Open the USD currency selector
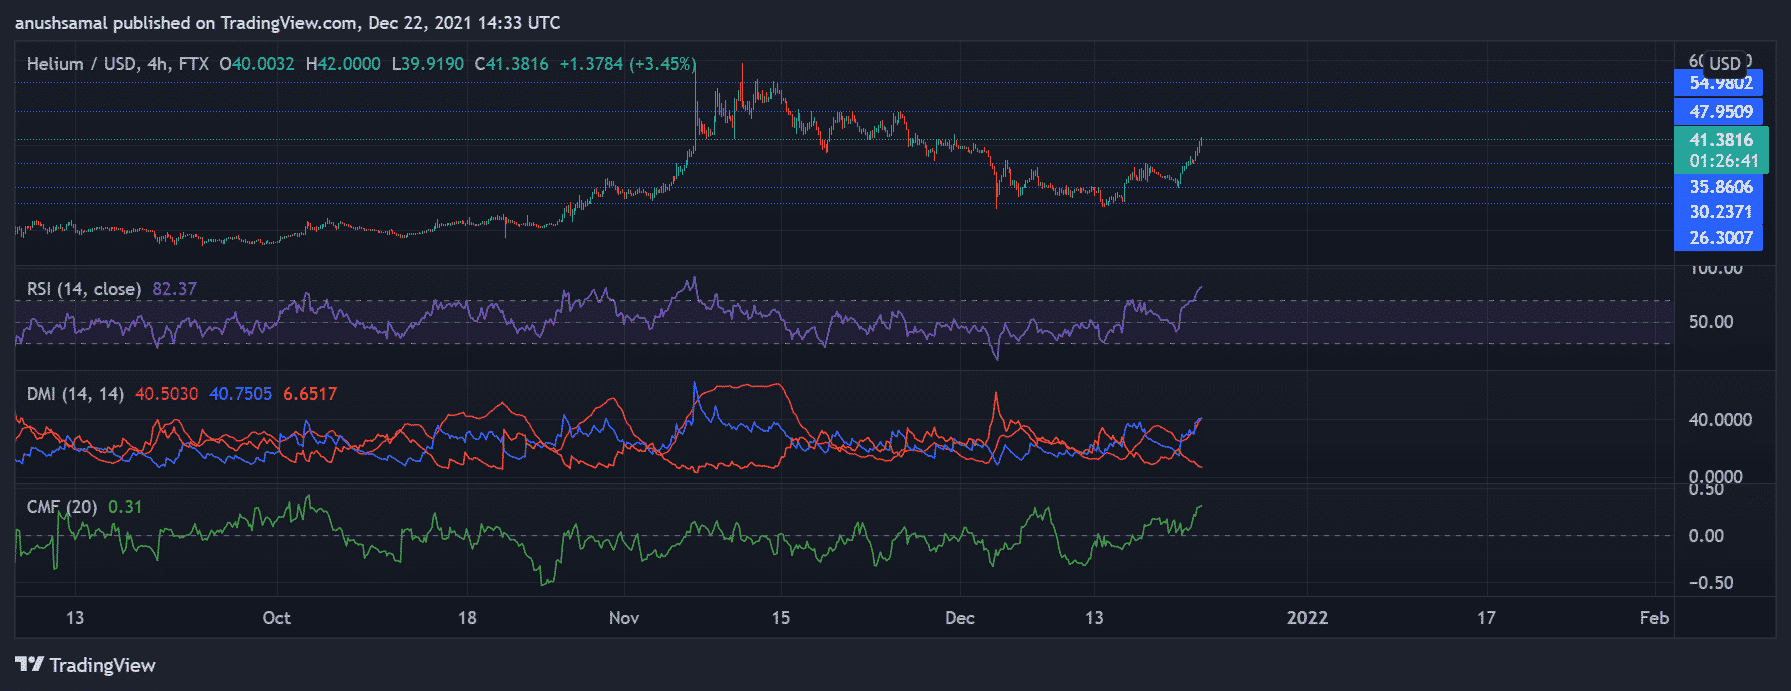This screenshot has height=691, width=1791. pyautogui.click(x=1724, y=63)
